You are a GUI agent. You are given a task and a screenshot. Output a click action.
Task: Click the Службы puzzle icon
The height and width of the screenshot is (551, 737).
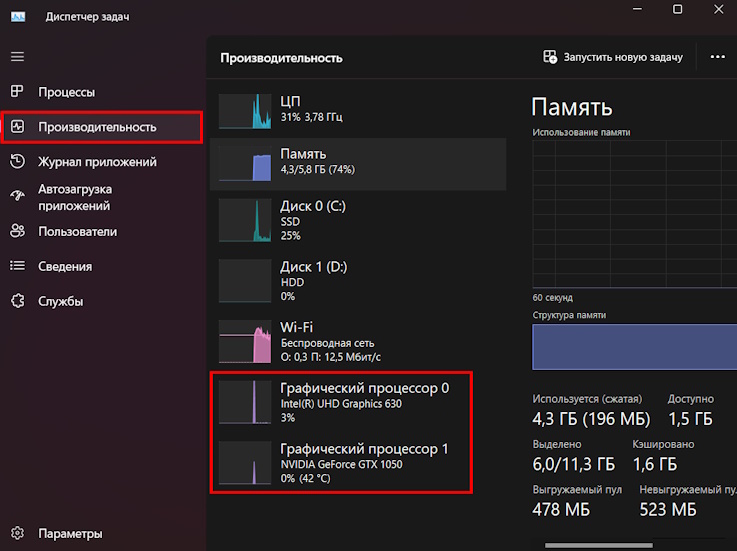(17, 300)
